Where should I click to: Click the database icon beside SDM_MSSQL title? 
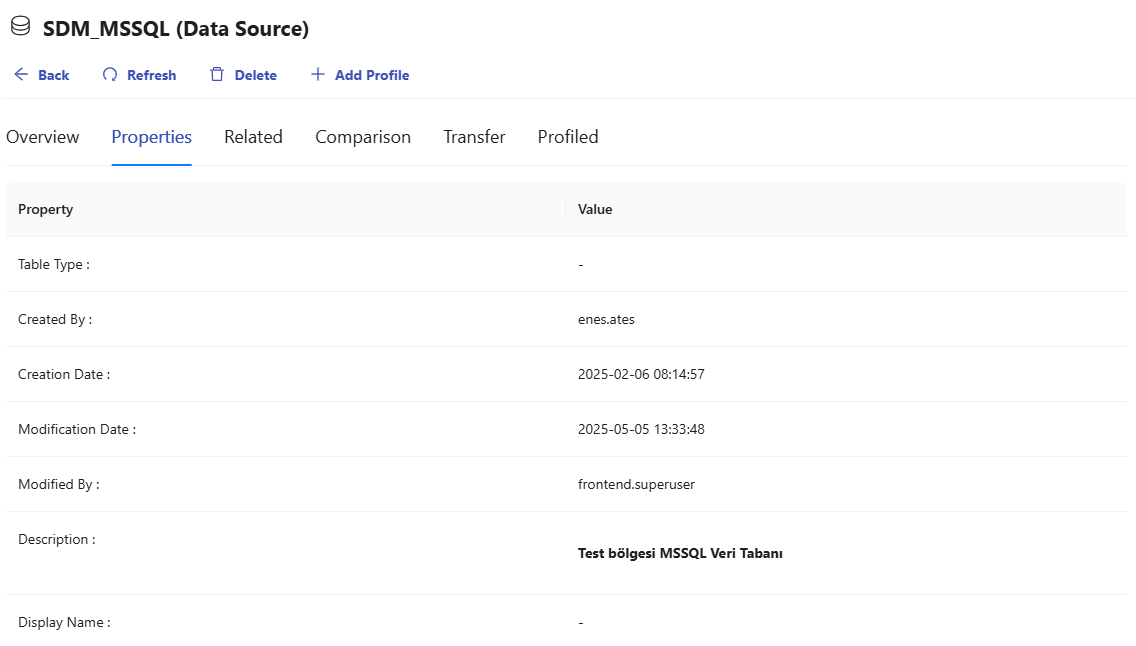pos(20,28)
